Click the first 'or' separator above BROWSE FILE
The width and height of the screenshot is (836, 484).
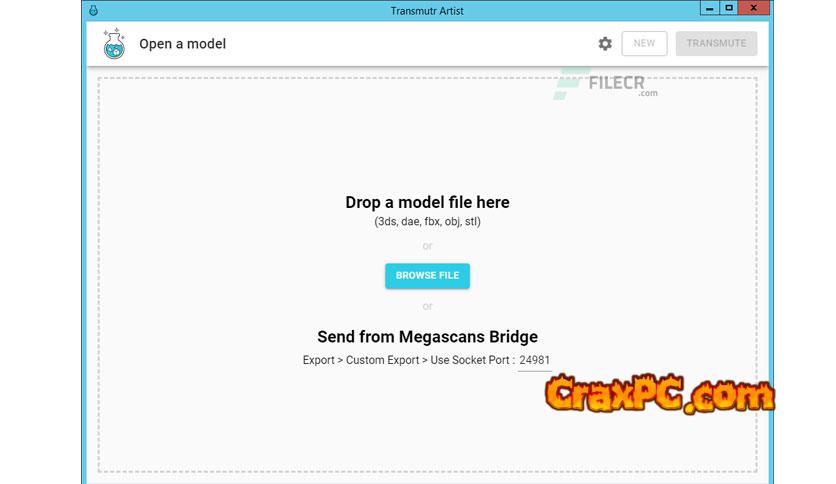(427, 246)
